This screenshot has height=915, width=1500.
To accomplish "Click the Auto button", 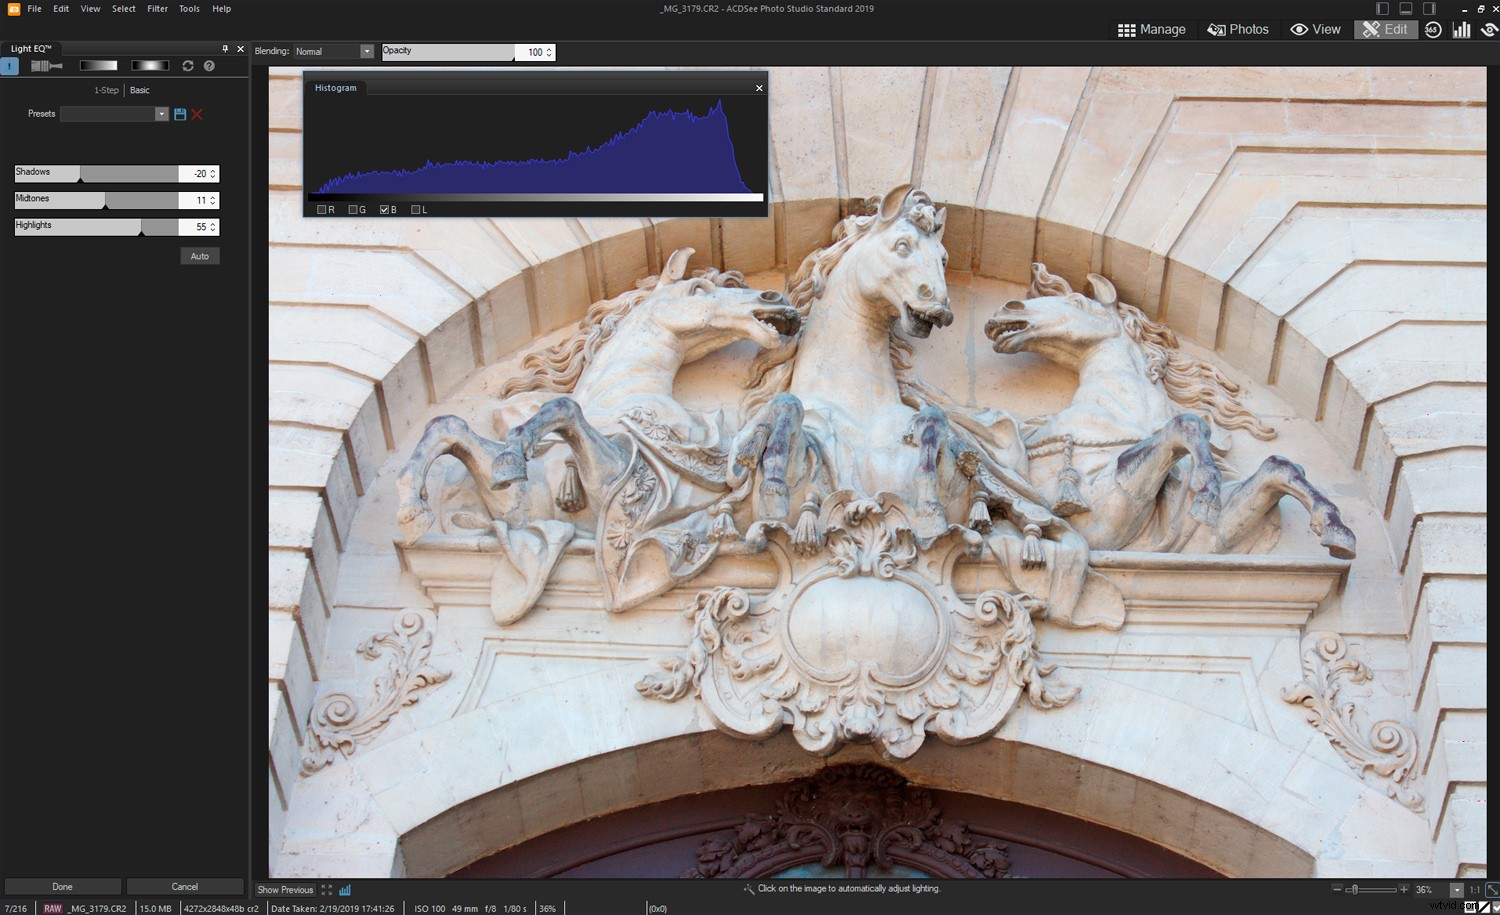I will pyautogui.click(x=199, y=256).
